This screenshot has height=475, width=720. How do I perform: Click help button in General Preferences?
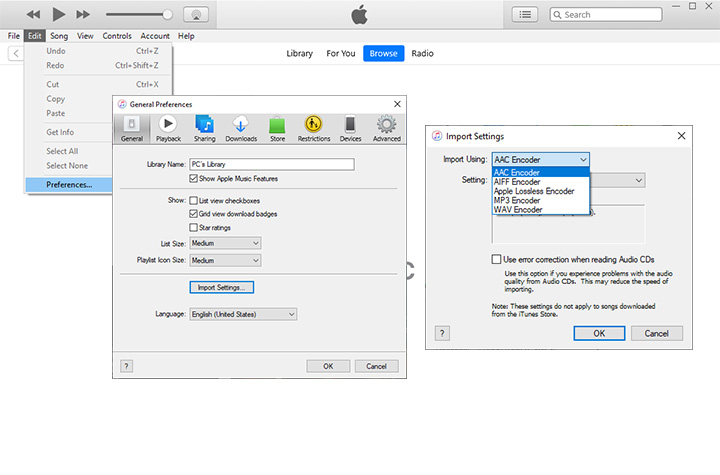126,366
